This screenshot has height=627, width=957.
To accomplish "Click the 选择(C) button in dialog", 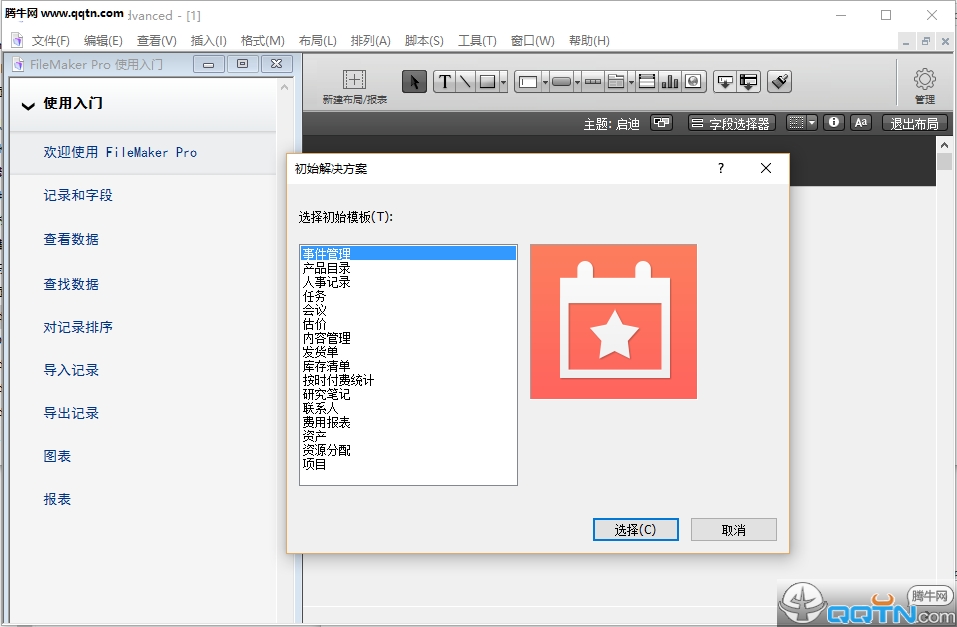I will [x=635, y=529].
